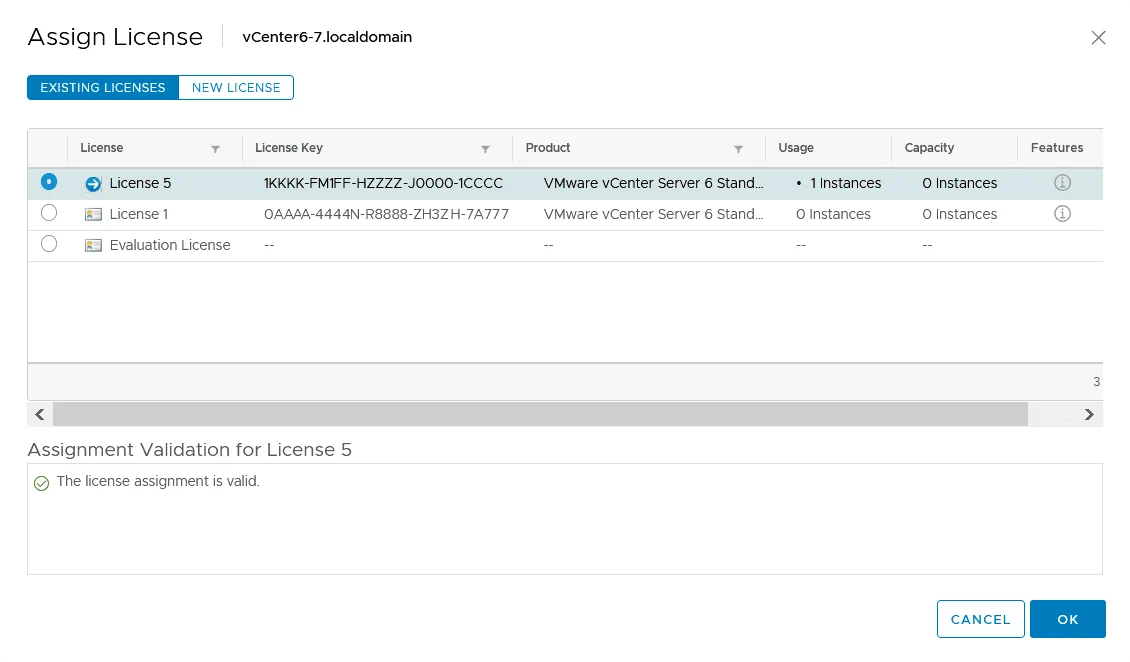Click the License 5 assigned-license icon

[94, 184]
